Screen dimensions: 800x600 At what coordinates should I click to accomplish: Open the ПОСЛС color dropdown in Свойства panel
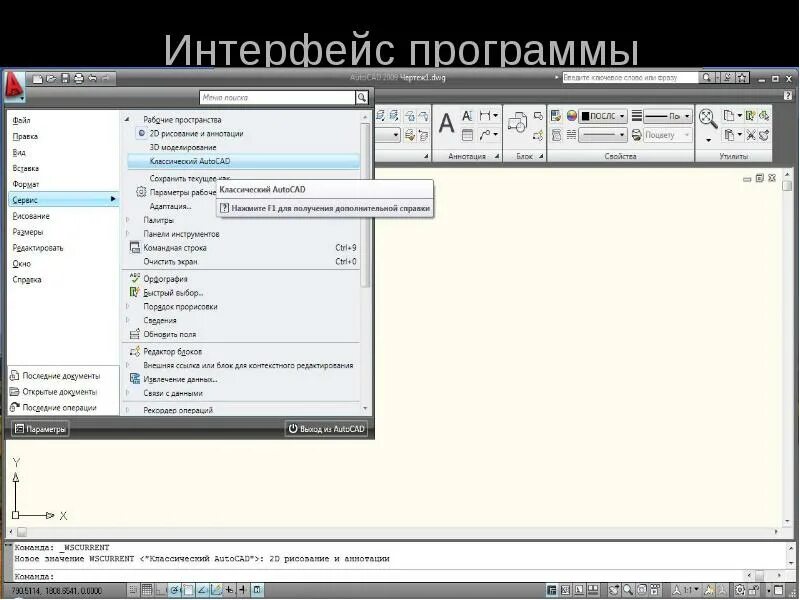tap(622, 116)
